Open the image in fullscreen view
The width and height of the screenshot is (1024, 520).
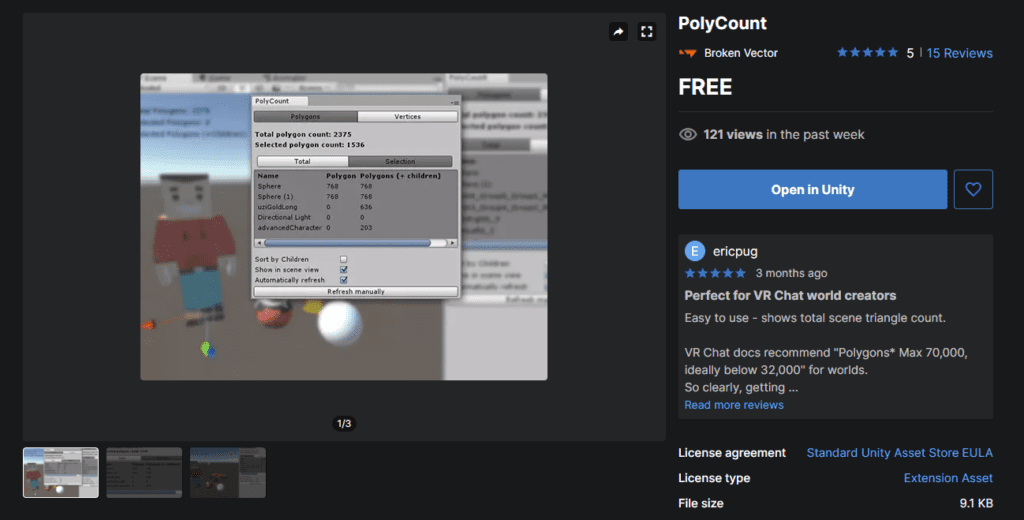point(647,31)
